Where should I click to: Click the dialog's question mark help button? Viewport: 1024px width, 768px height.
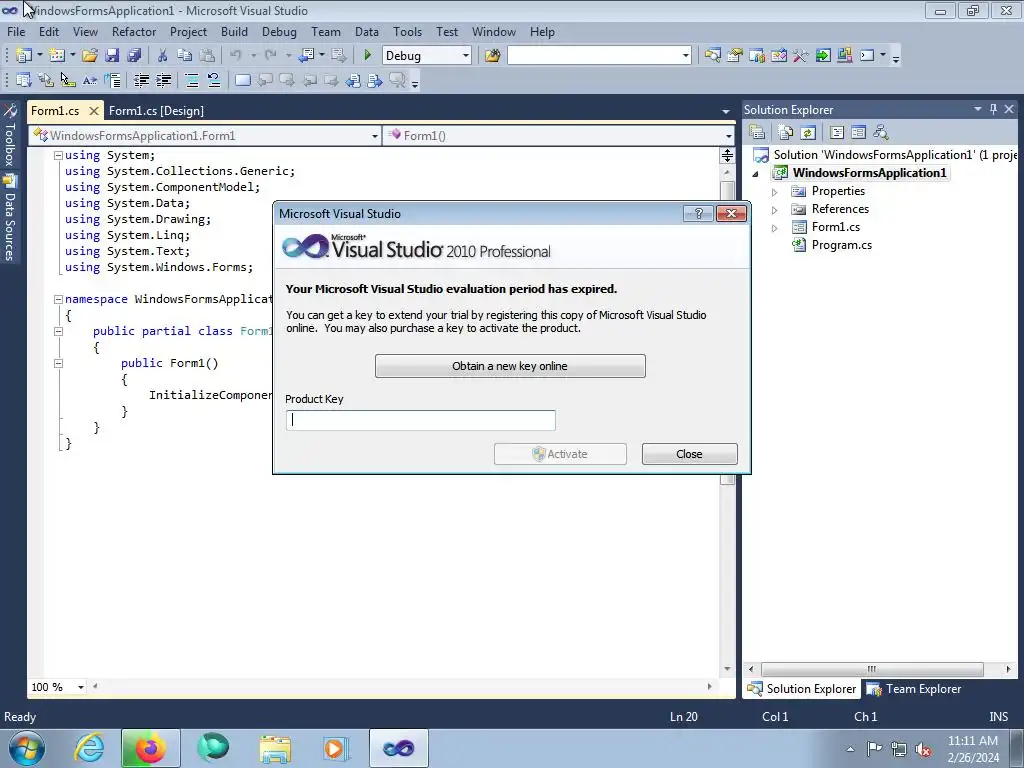coord(698,214)
